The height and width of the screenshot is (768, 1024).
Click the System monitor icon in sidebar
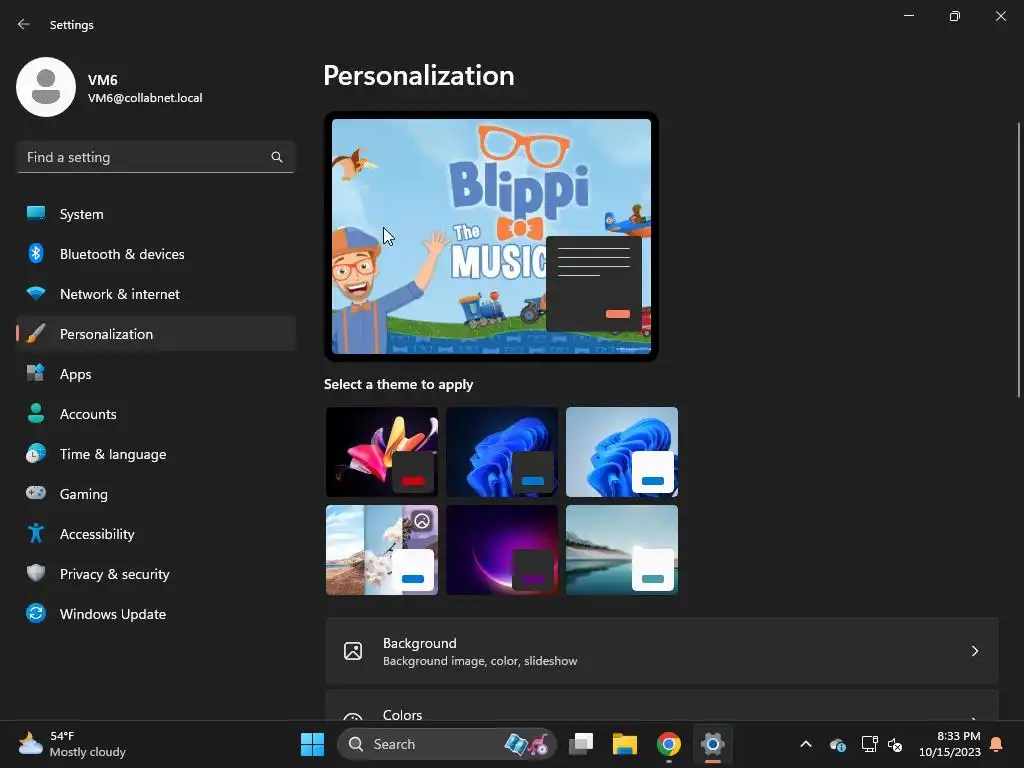[x=36, y=214]
